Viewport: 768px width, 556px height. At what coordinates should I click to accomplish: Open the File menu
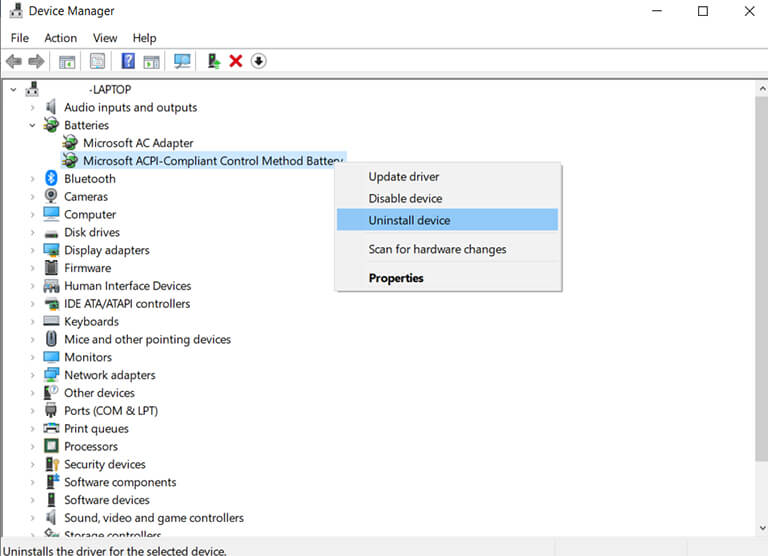20,38
